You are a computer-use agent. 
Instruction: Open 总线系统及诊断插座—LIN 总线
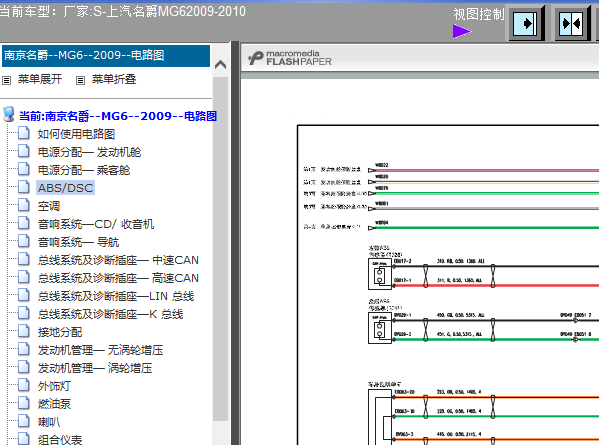click(116, 296)
